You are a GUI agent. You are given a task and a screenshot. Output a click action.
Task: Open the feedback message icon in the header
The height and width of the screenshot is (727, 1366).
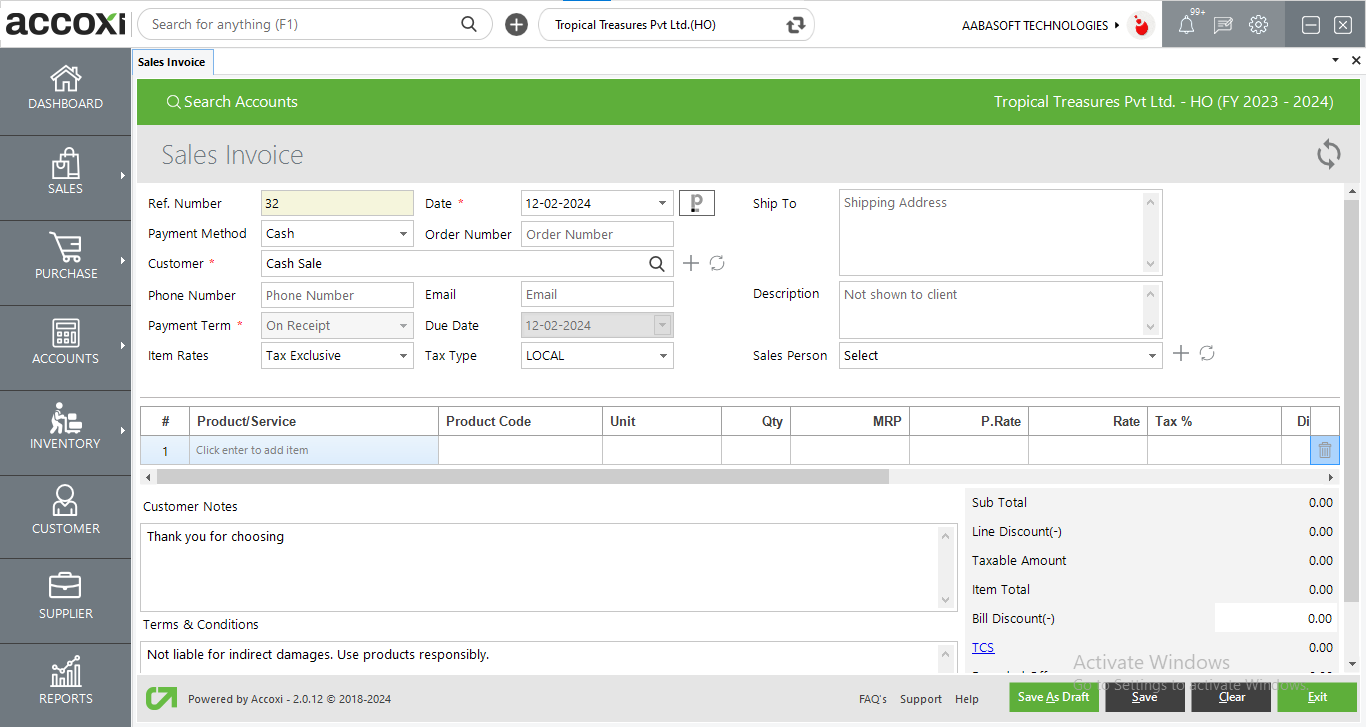click(x=1222, y=24)
